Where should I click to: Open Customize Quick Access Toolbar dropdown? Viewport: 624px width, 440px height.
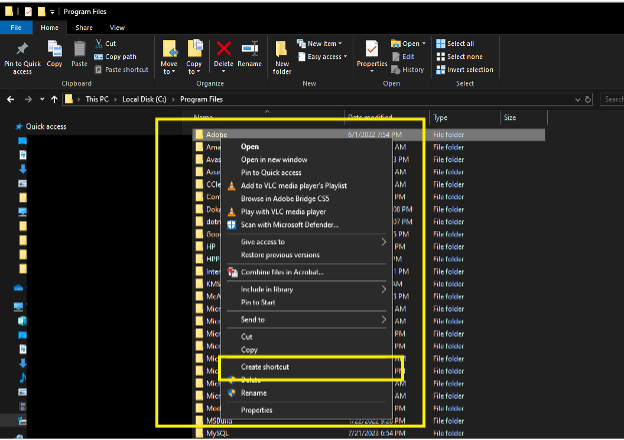pyautogui.click(x=52, y=12)
